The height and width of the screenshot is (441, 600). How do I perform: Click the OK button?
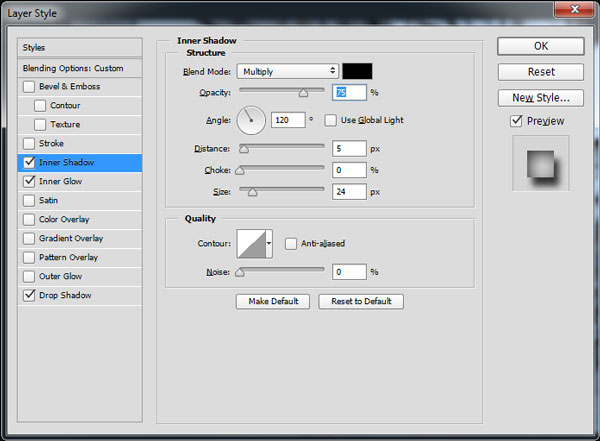(x=541, y=46)
